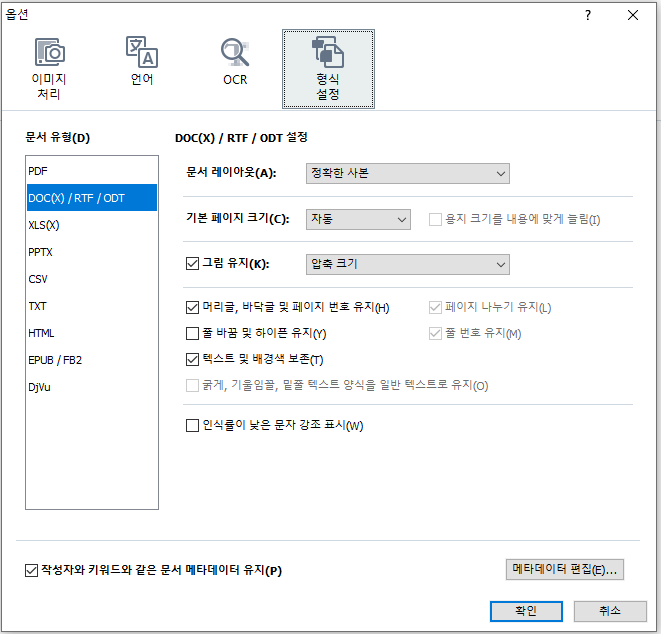Pick CSV from document types
The height and width of the screenshot is (634, 661).
pyautogui.click(x=92, y=279)
